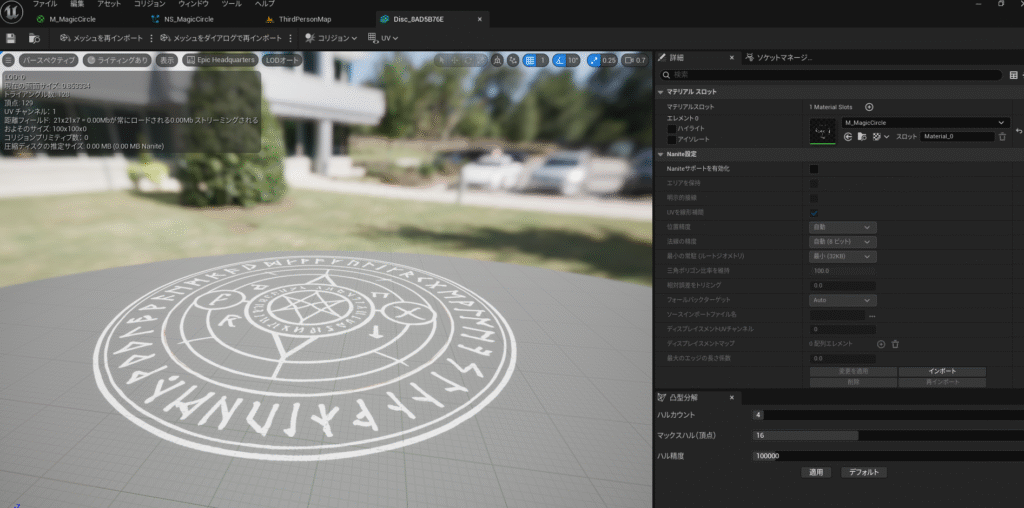Select the scale gizmo icon
This screenshot has width=1024, height=508.
pyautogui.click(x=481, y=60)
